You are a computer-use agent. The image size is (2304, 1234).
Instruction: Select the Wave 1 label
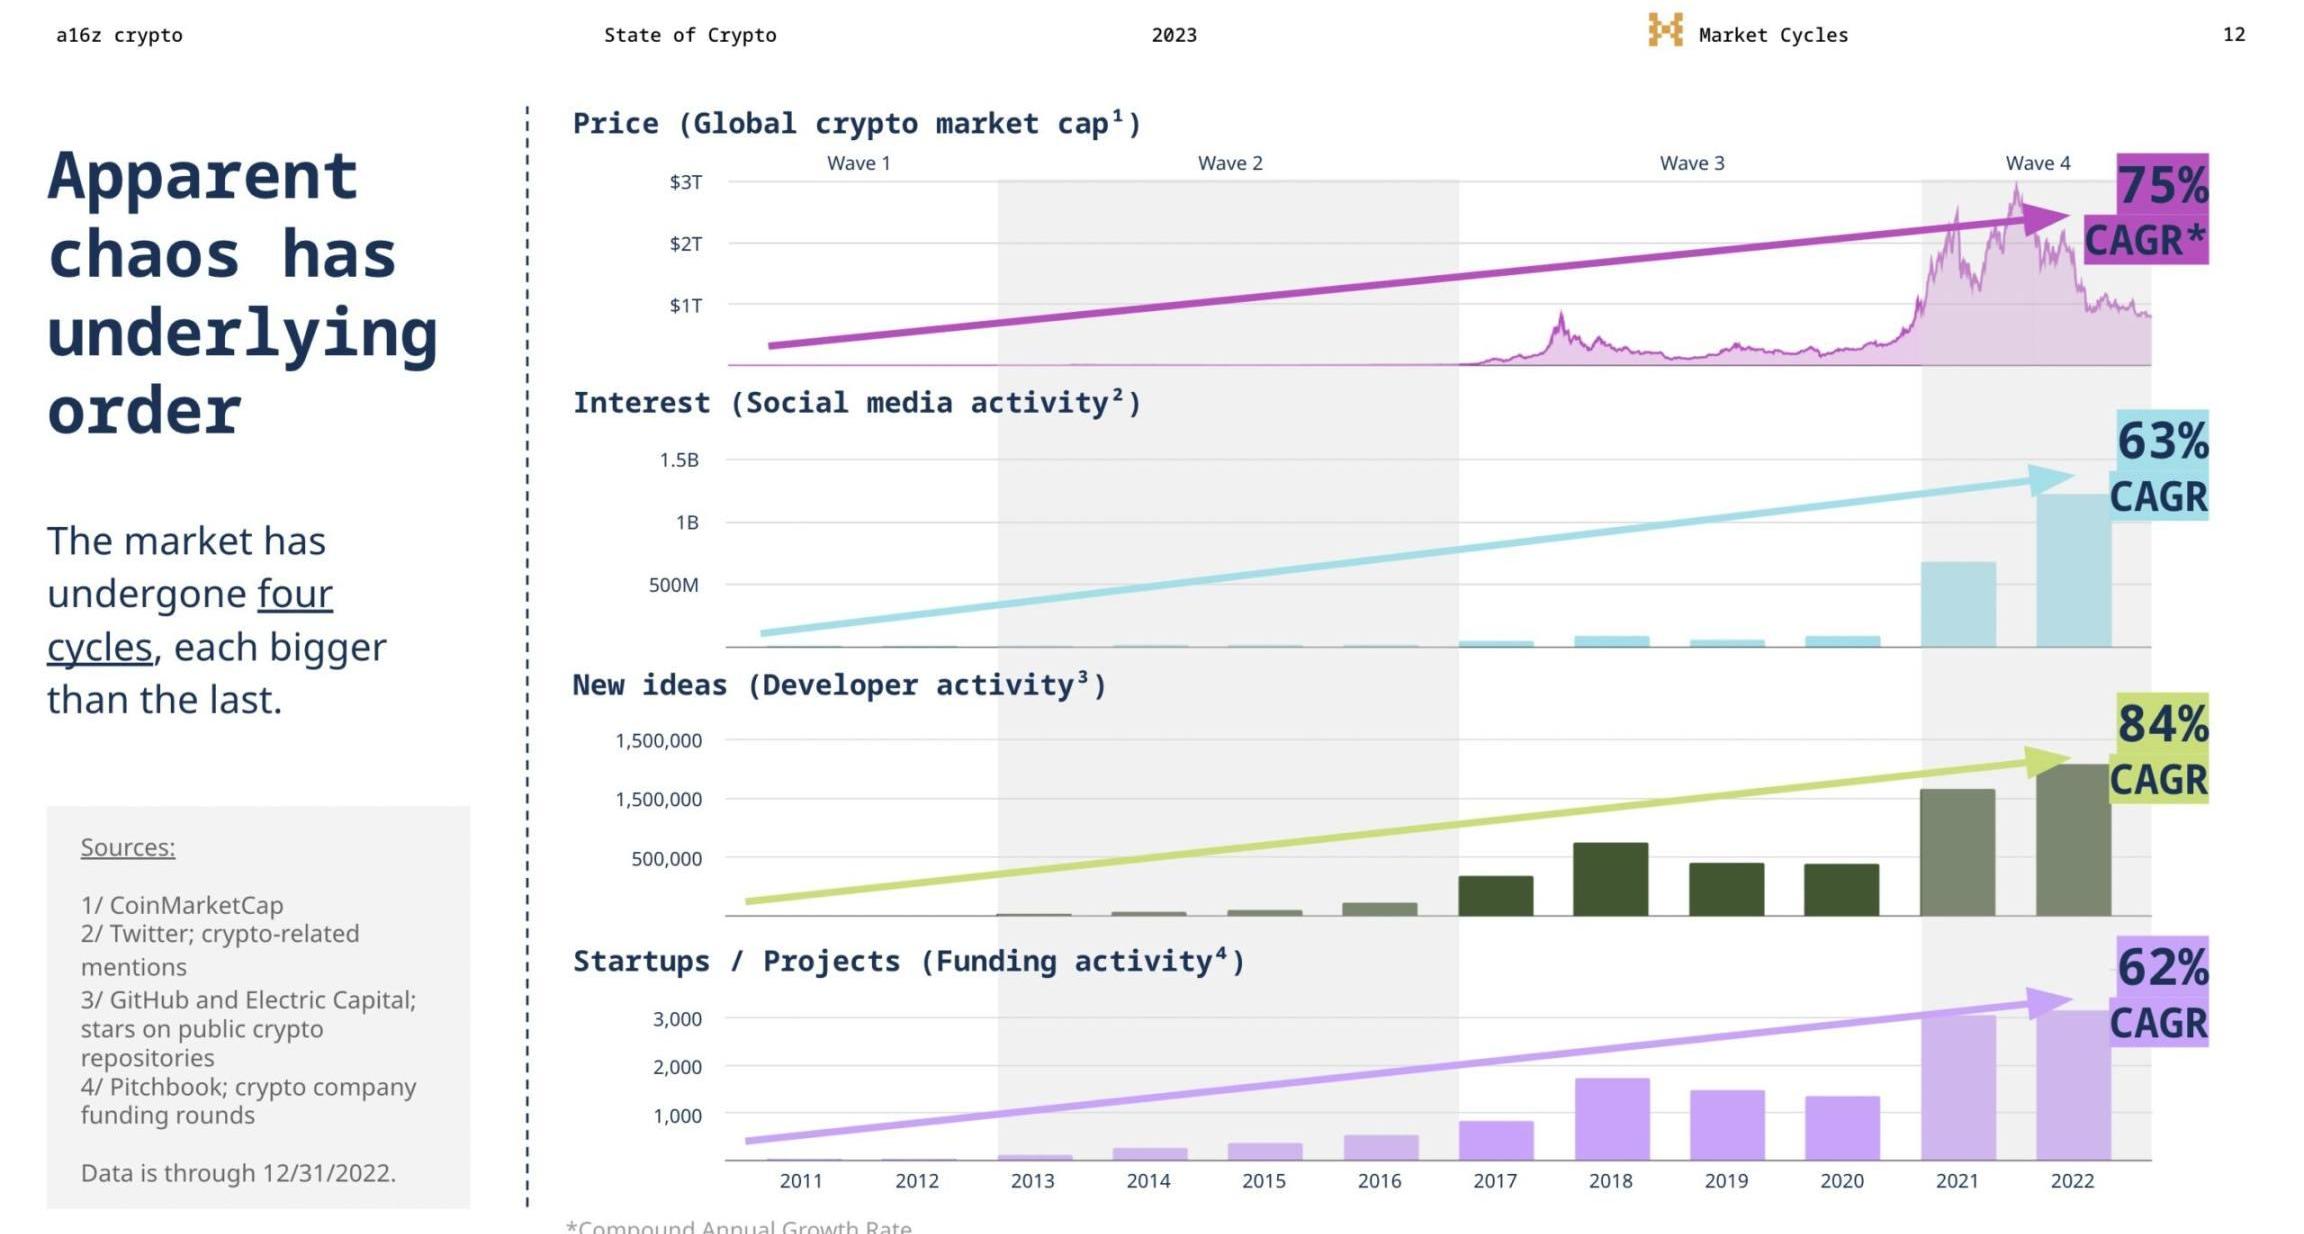[858, 163]
